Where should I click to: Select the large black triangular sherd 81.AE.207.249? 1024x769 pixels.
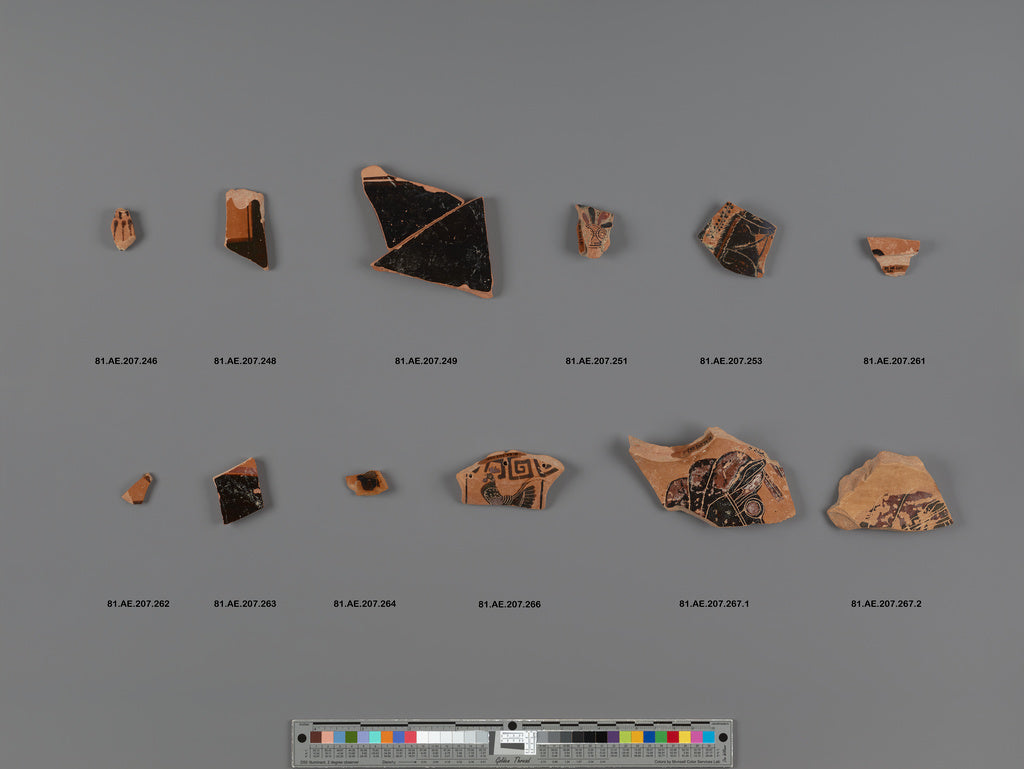(x=428, y=231)
